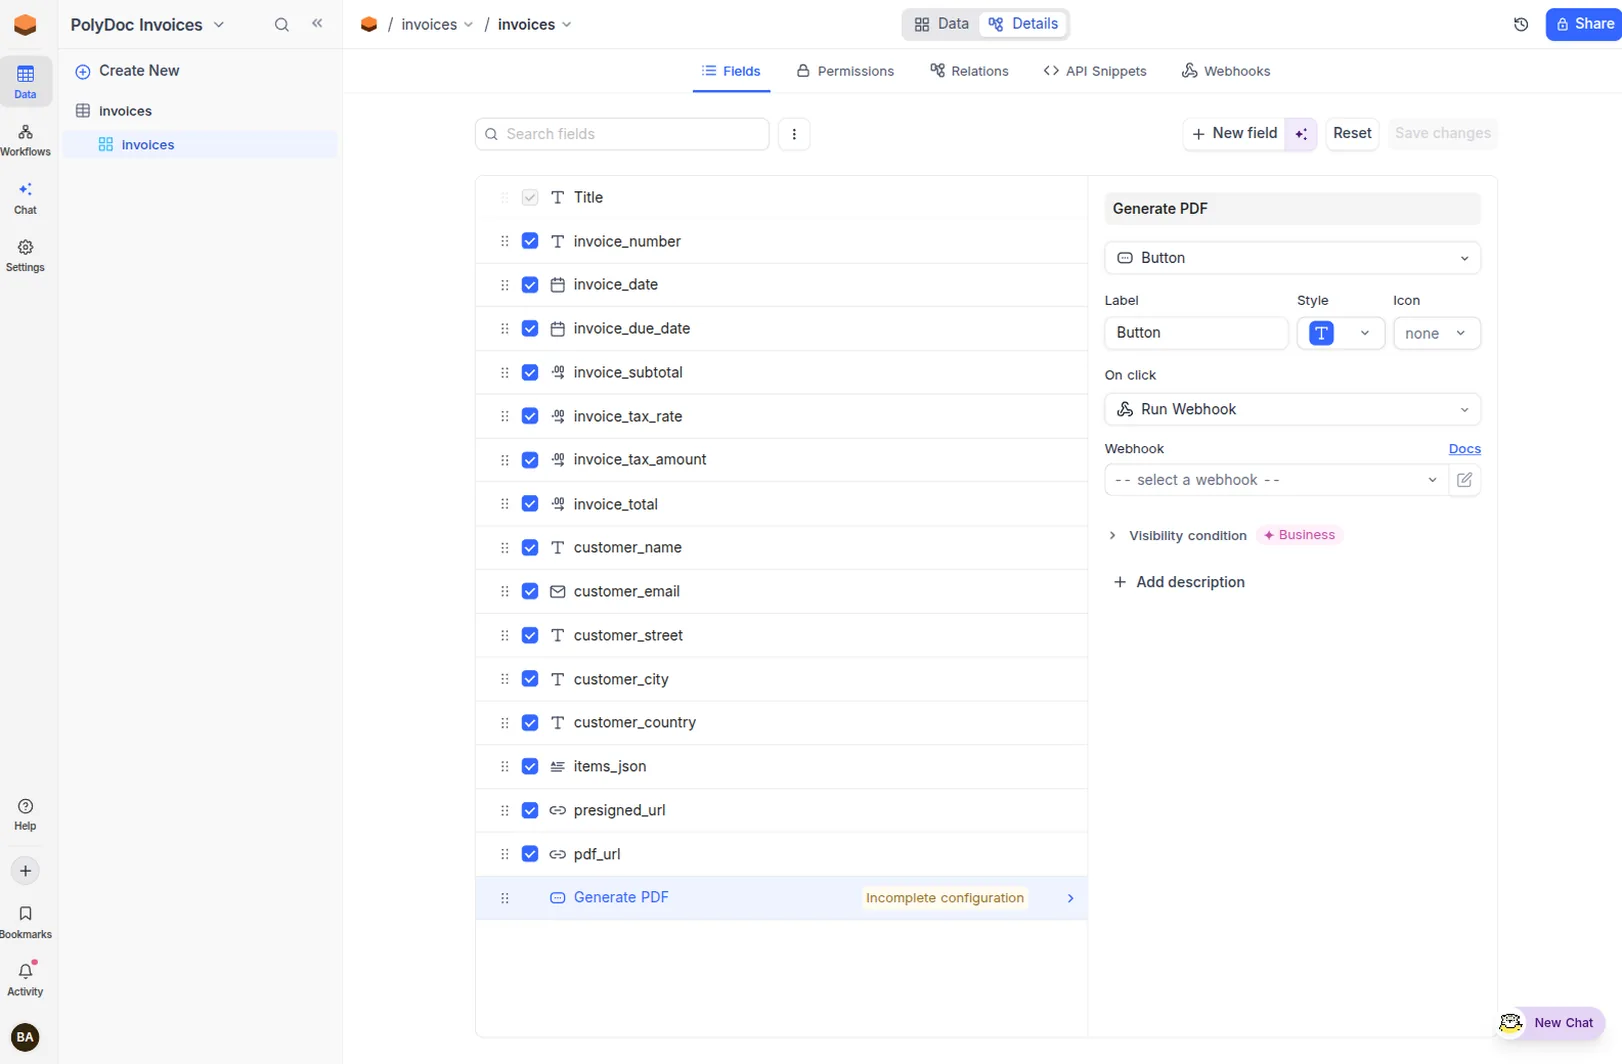Viewport: 1622px width, 1064px height.
Task: Switch to the API Snippets tab
Action: [x=1095, y=71]
